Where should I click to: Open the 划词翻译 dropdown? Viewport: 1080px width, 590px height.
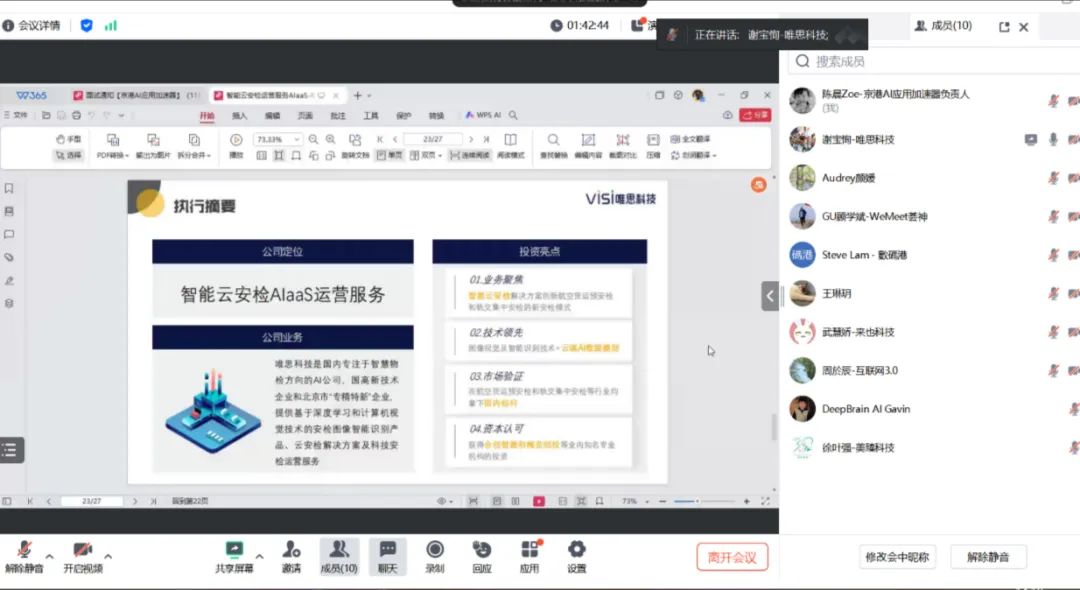(694, 156)
